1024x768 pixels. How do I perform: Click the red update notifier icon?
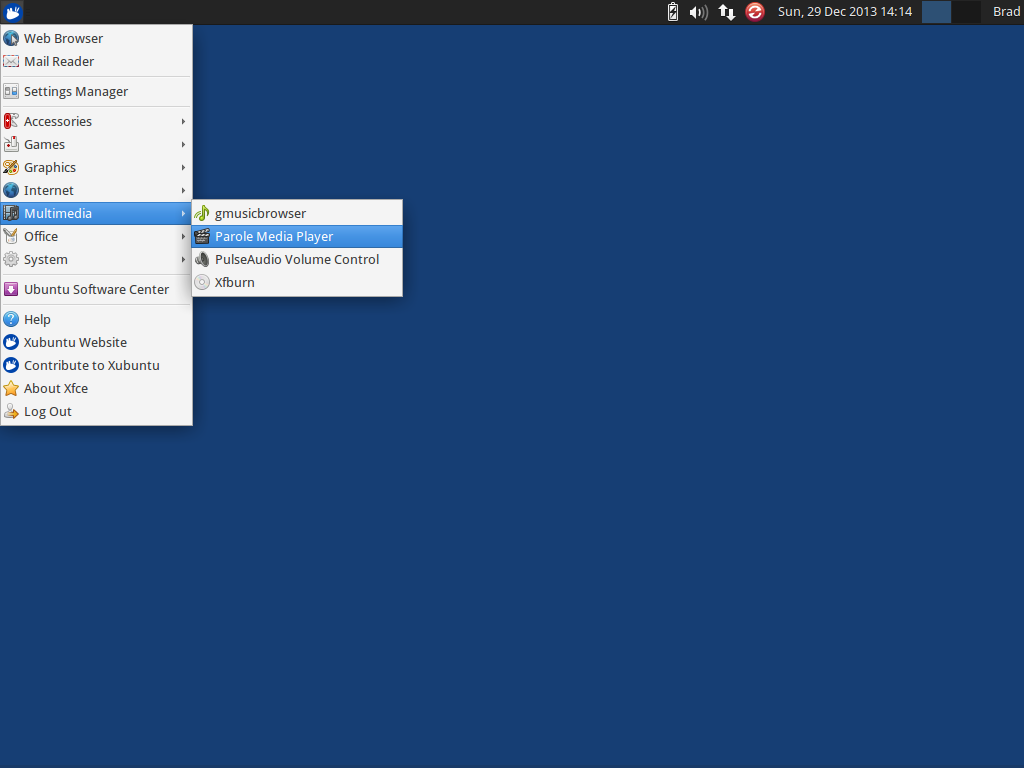coord(755,12)
